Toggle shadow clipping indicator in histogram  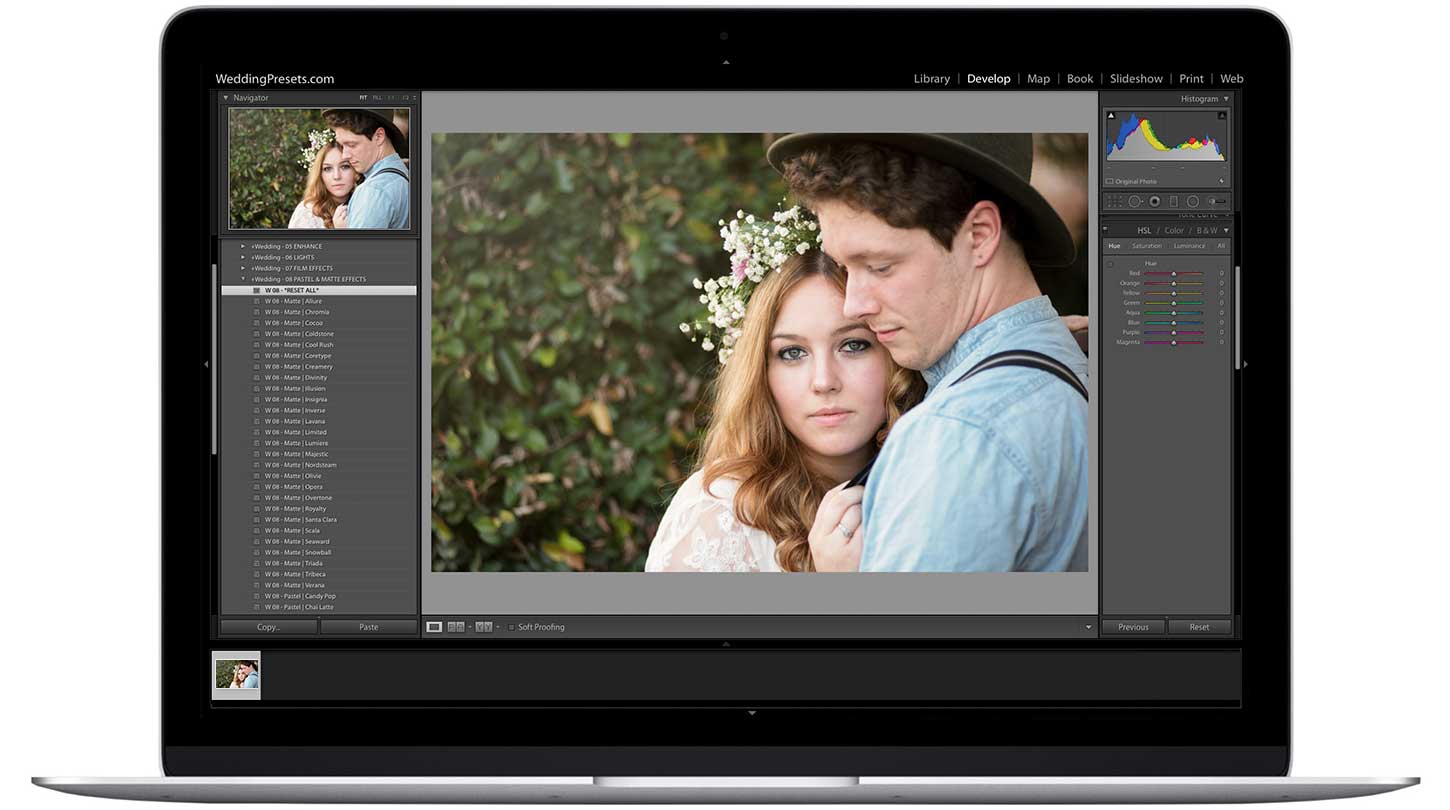[1111, 116]
